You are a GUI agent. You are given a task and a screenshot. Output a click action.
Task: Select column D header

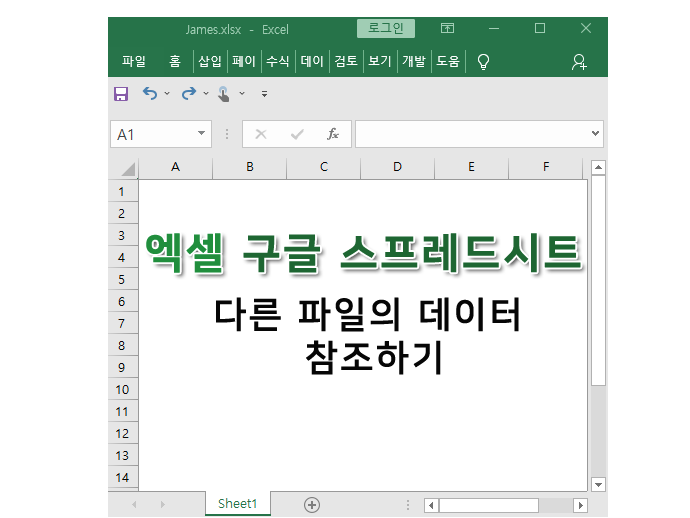coord(398,167)
